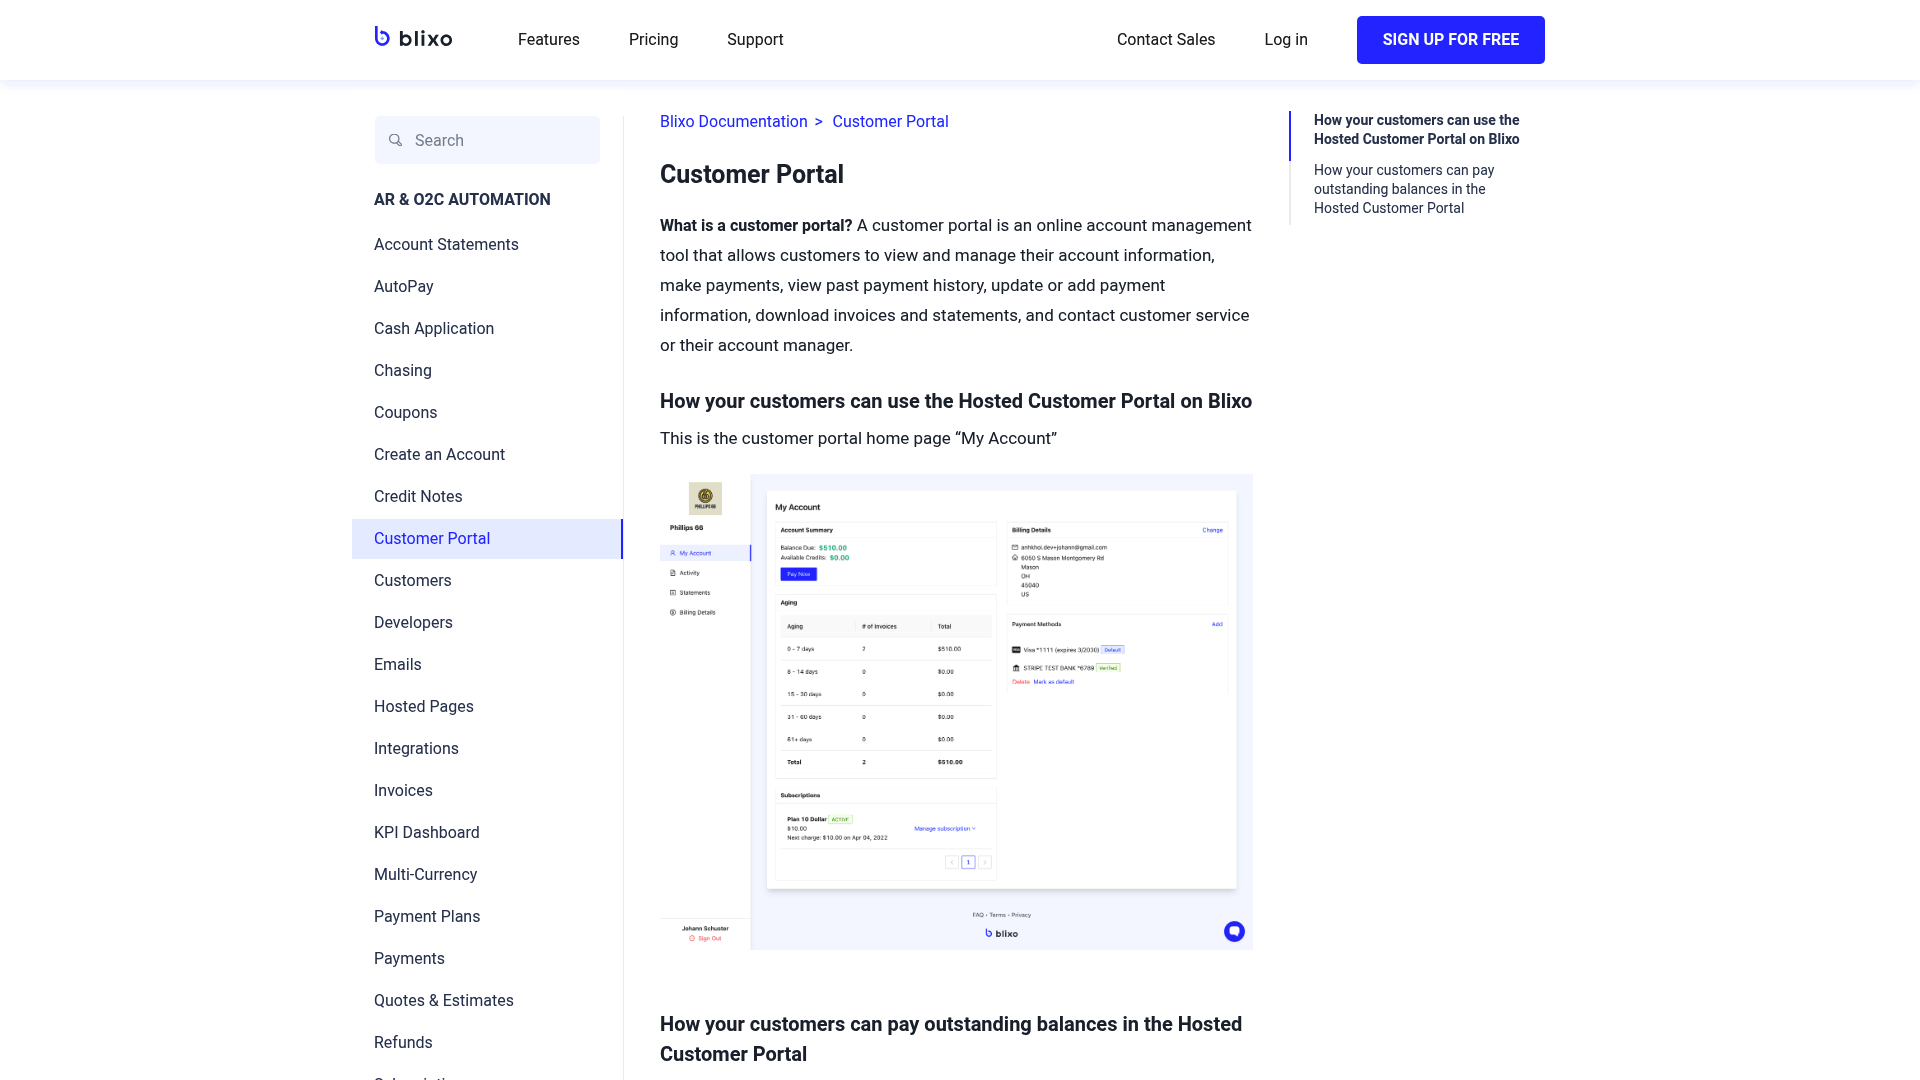Click 'pay outstanding balances' section heading
Image resolution: width=1920 pixels, height=1080 pixels.
coord(951,1039)
